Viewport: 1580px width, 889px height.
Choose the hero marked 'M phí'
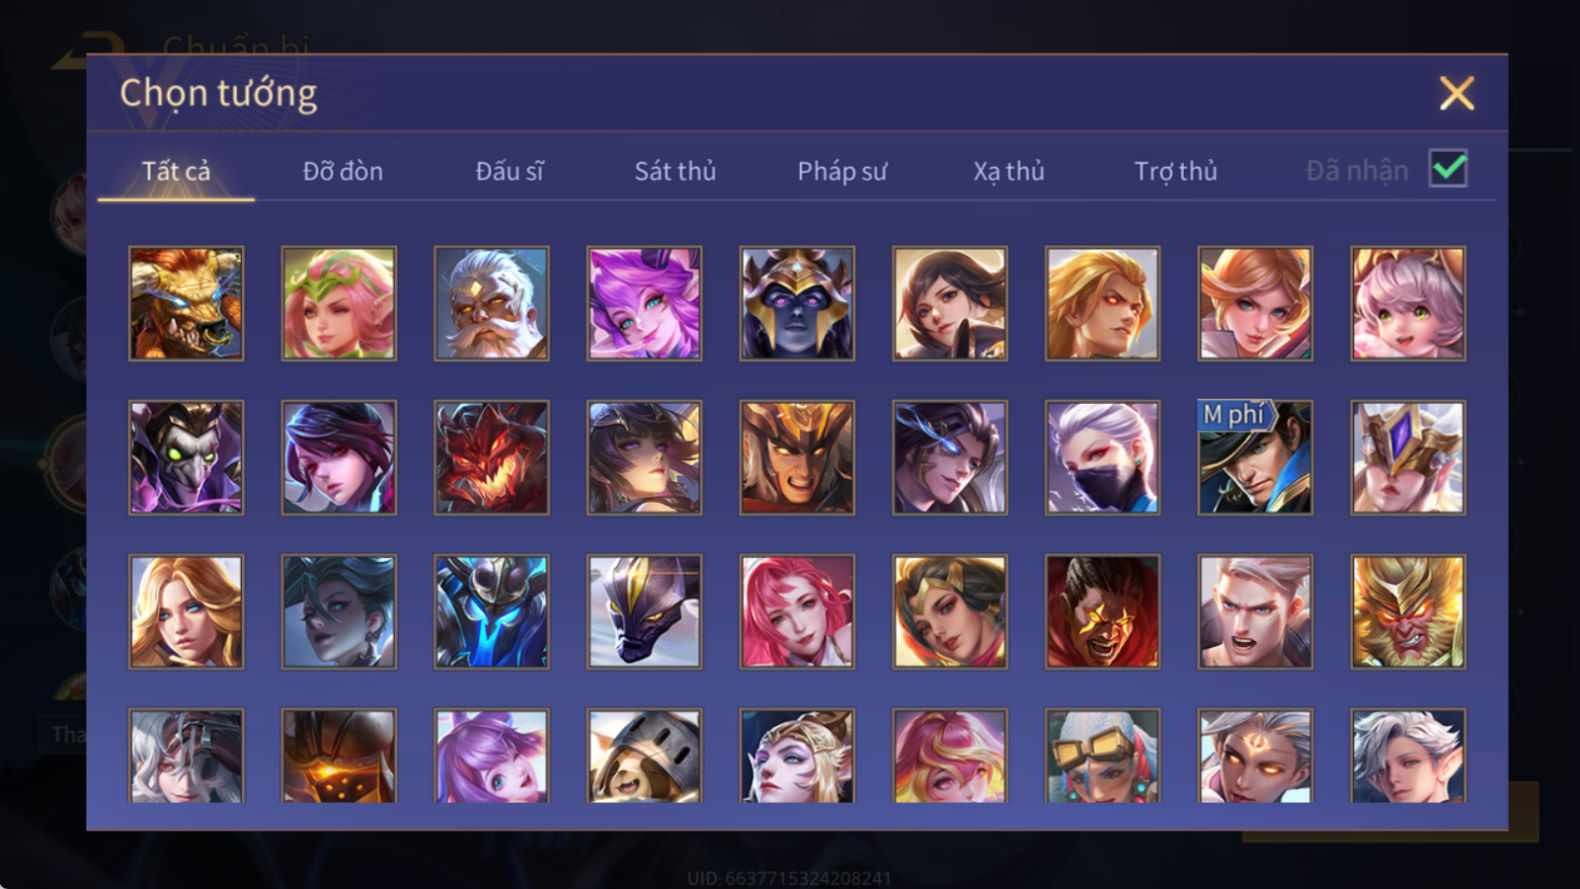coord(1255,458)
